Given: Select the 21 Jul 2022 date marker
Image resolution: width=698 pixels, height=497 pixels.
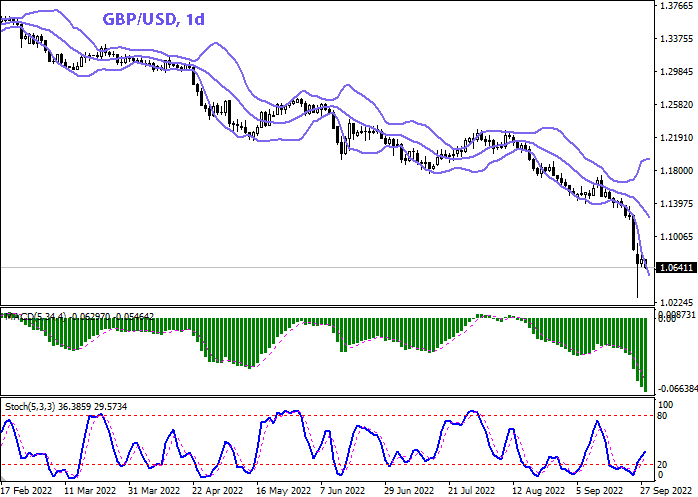Looking at the screenshot, I should click(473, 491).
